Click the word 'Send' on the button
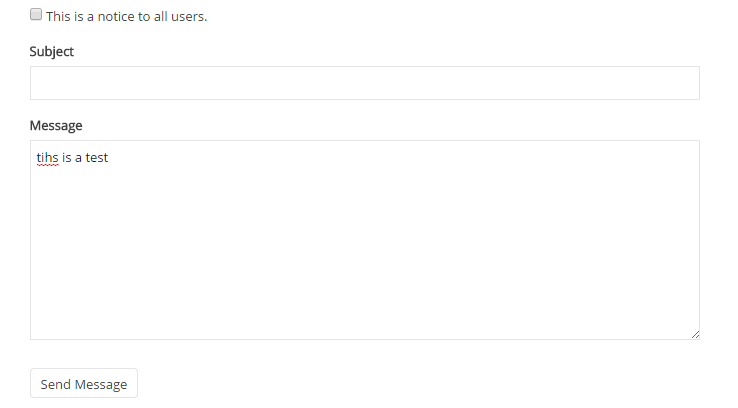Screen dimensions: 738x408 point(57,384)
